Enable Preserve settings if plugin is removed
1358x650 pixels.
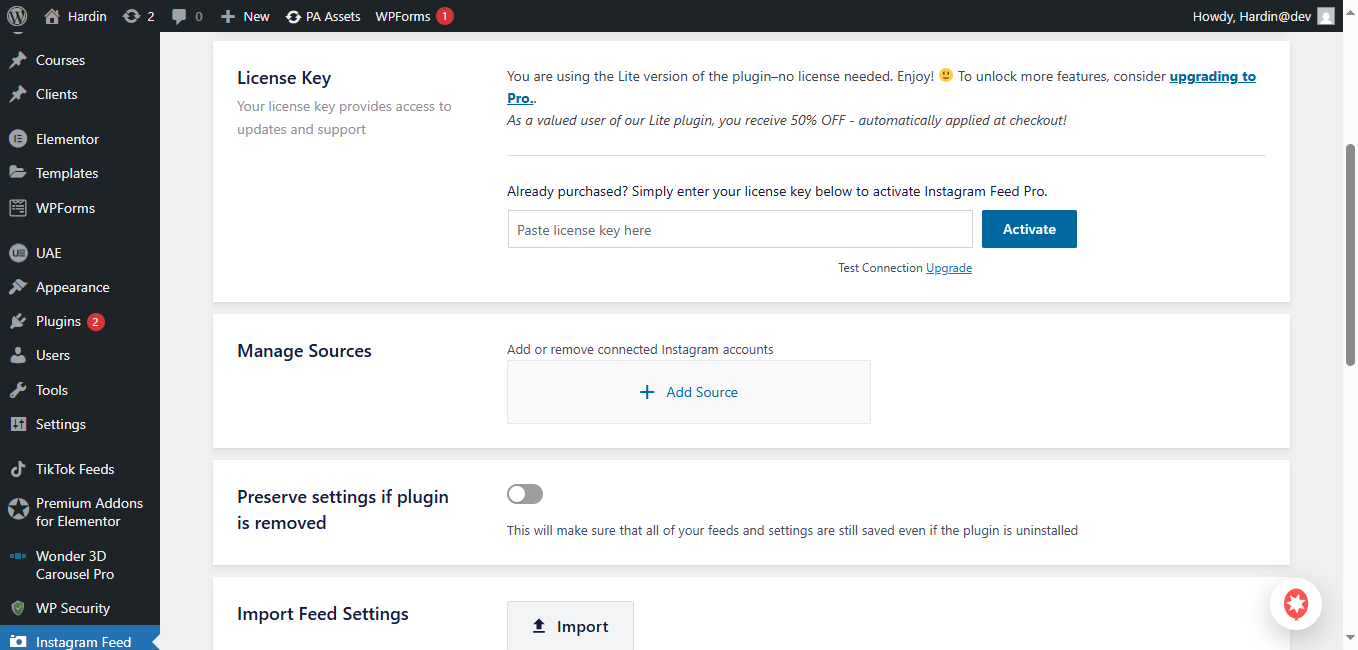[x=525, y=494]
